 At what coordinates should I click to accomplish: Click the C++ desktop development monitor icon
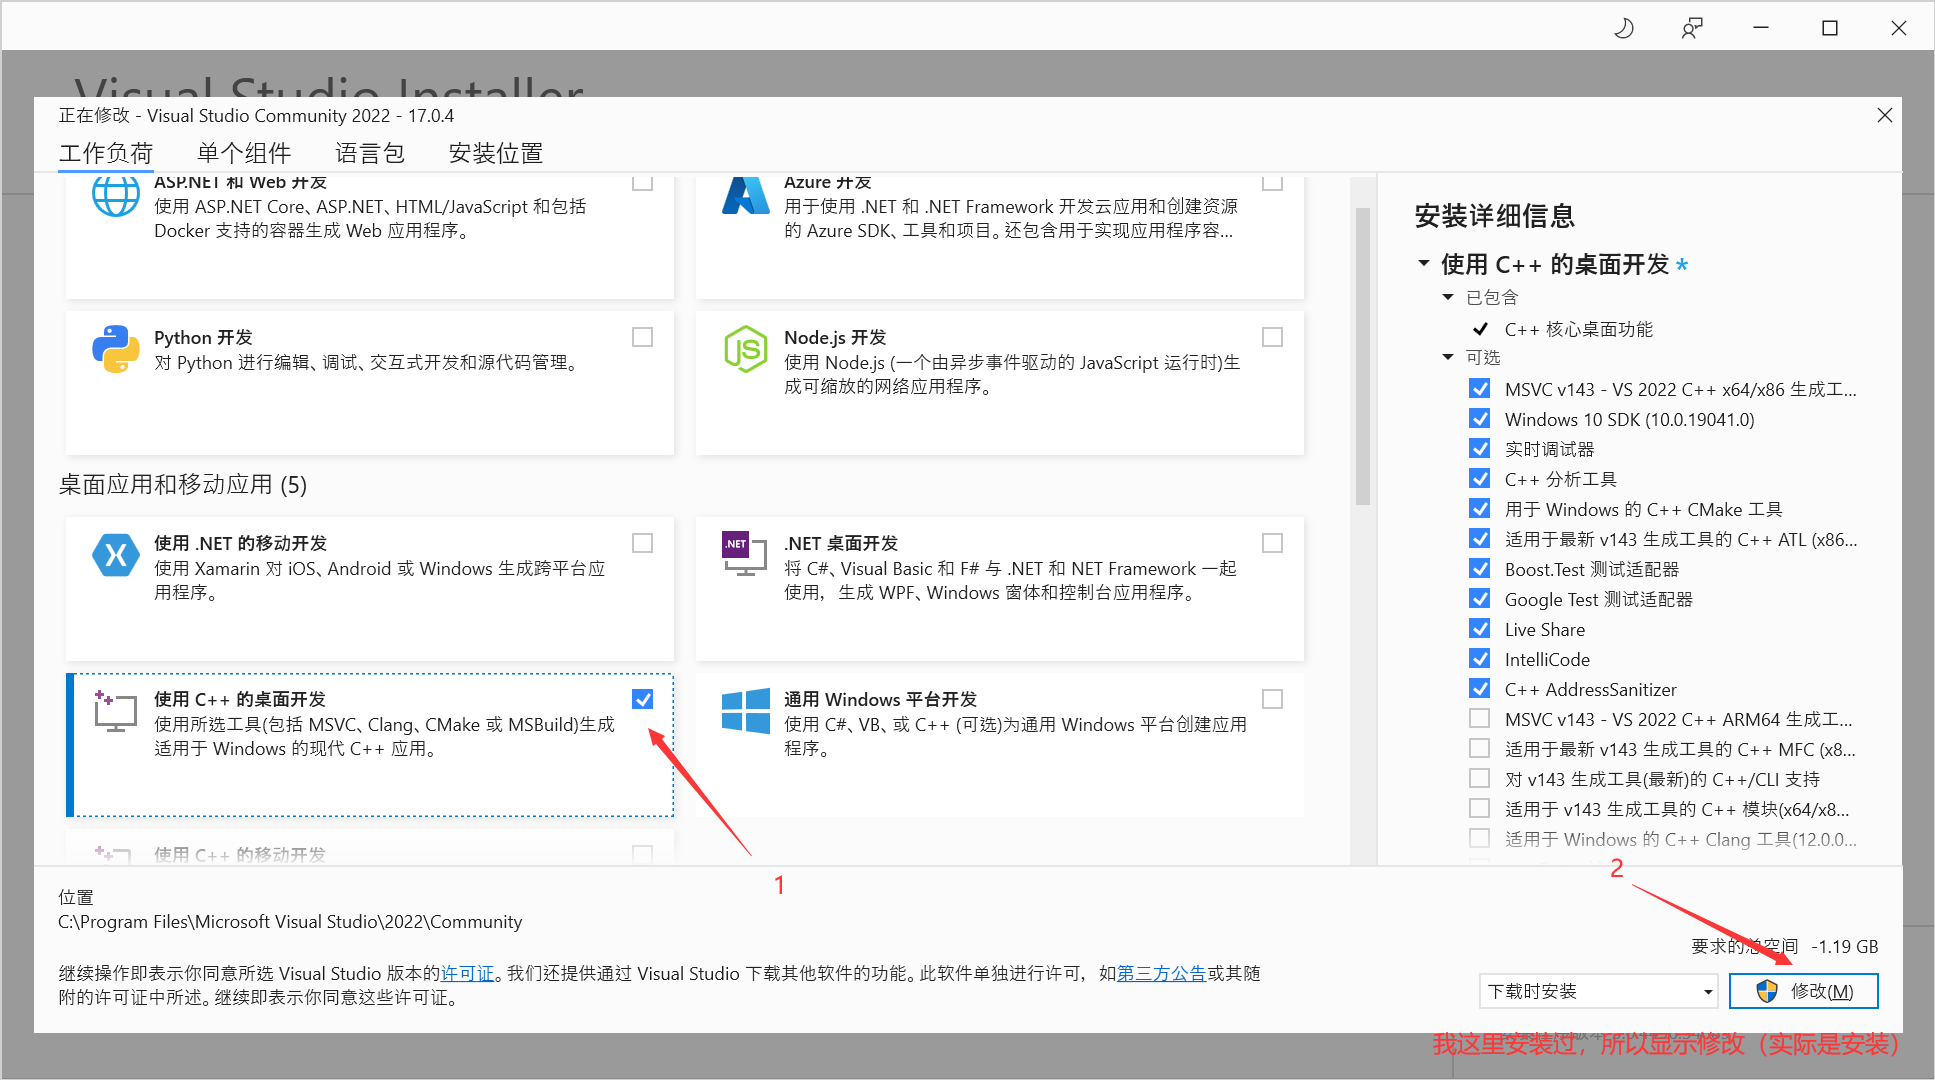116,711
